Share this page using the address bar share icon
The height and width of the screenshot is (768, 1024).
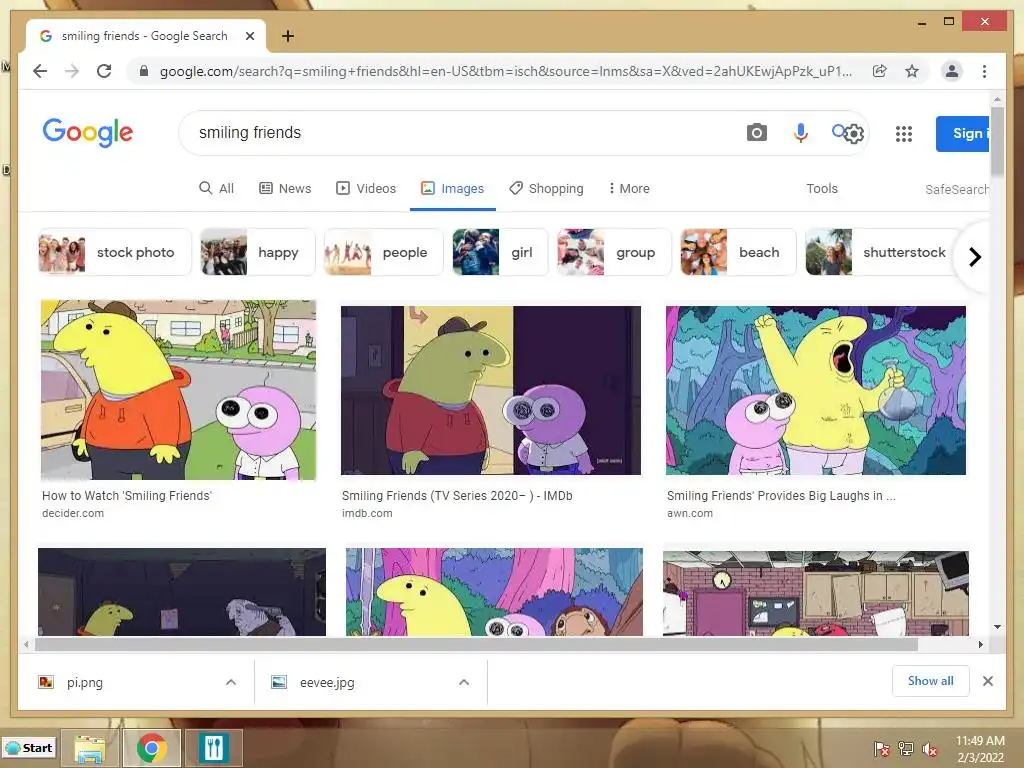880,71
